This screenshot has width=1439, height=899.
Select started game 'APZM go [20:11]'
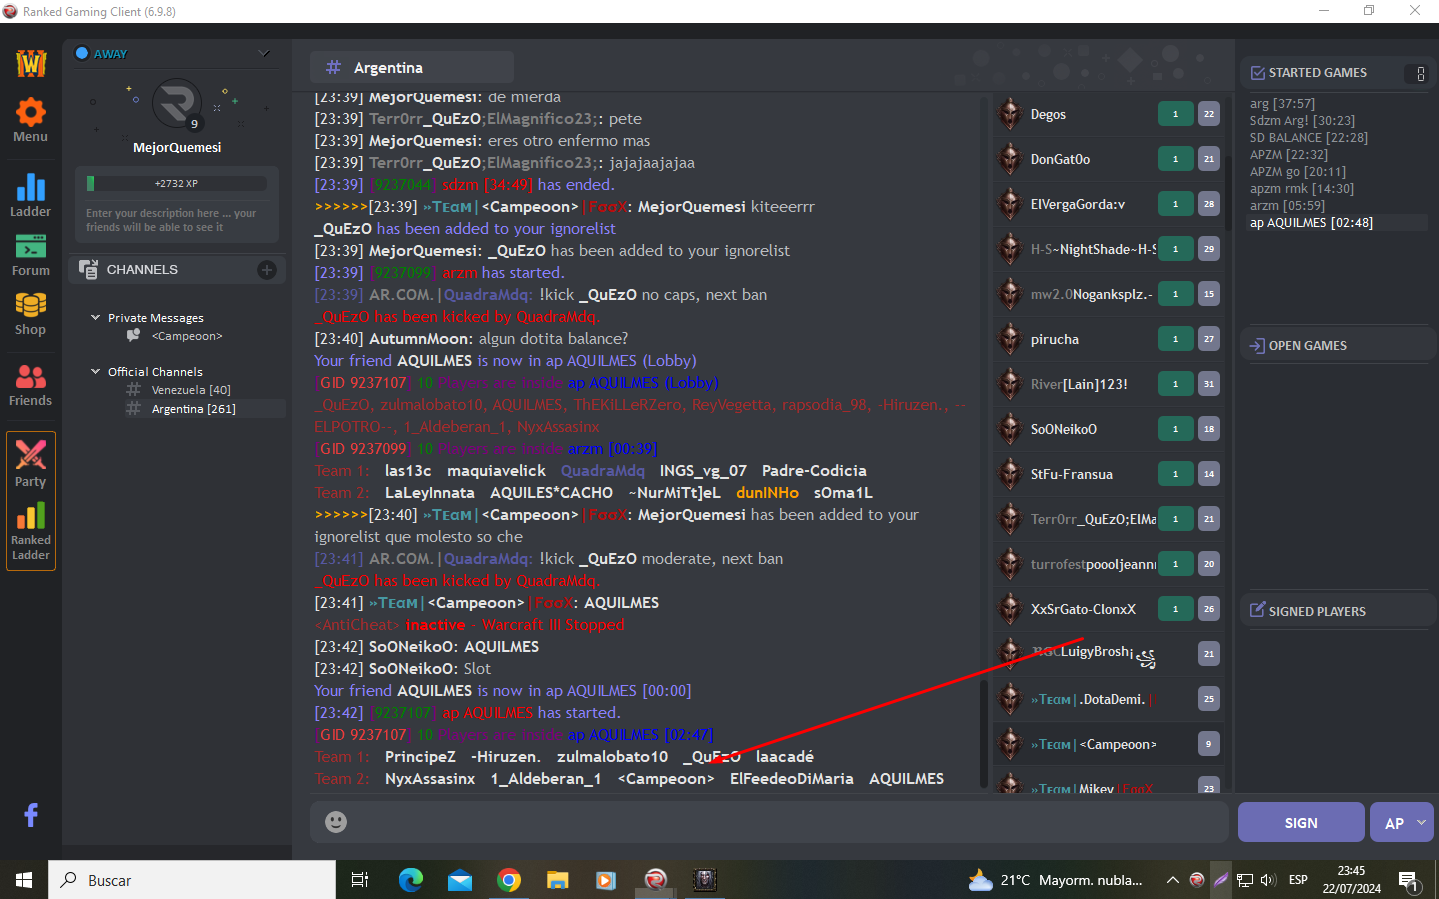(1297, 172)
